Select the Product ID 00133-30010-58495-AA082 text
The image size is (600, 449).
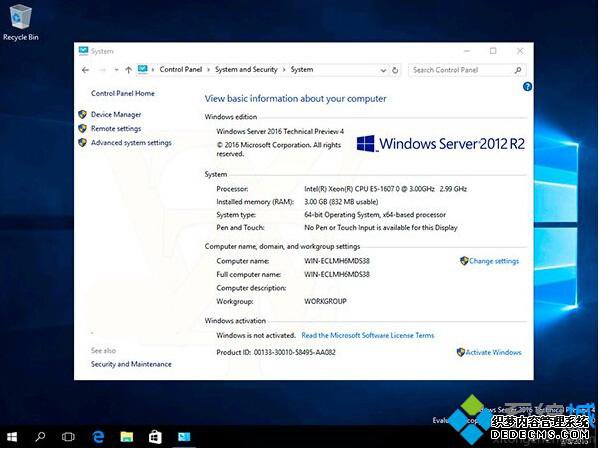(x=276, y=353)
